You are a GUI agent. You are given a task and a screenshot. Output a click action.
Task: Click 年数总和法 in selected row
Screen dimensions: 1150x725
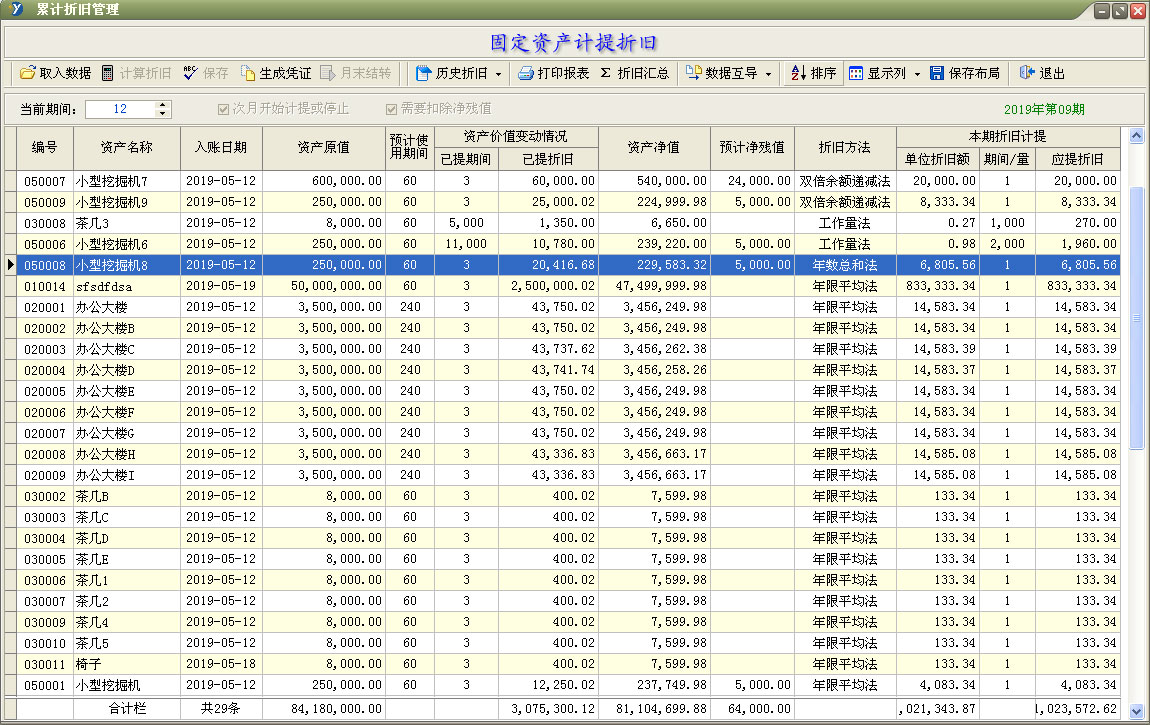click(845, 265)
